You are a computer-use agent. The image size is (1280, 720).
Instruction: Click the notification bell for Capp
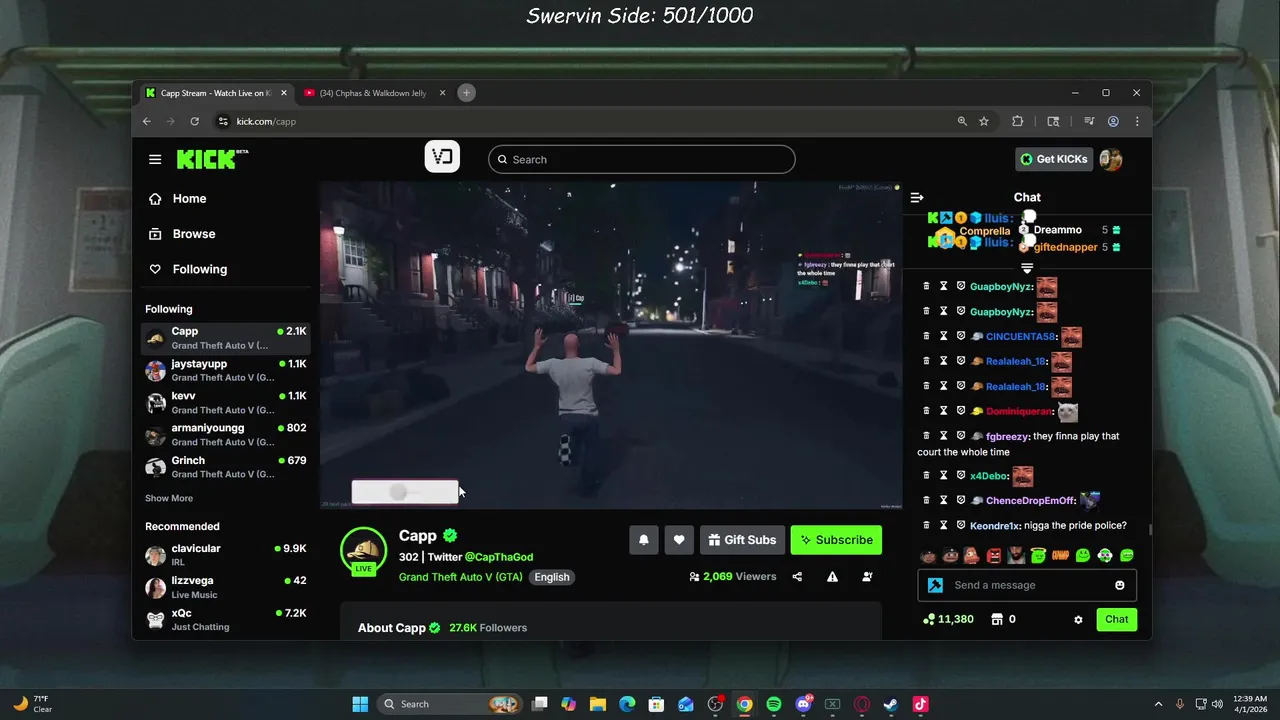[x=644, y=540]
